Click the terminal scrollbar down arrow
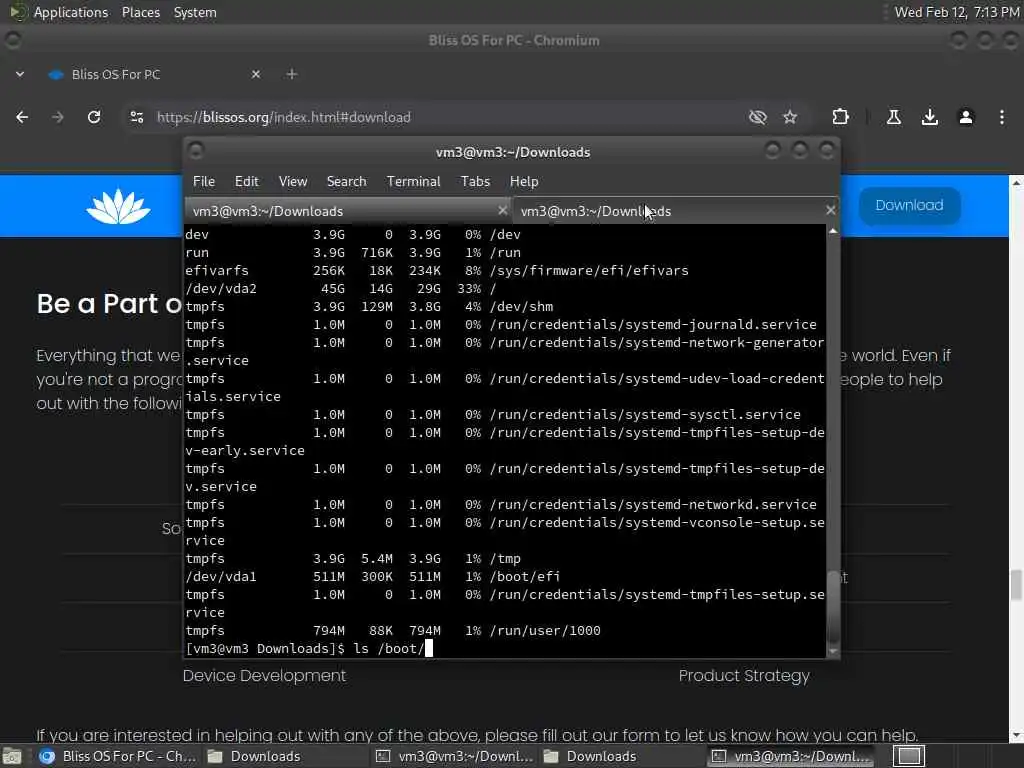Screen dimensions: 1024x768 (x=833, y=651)
